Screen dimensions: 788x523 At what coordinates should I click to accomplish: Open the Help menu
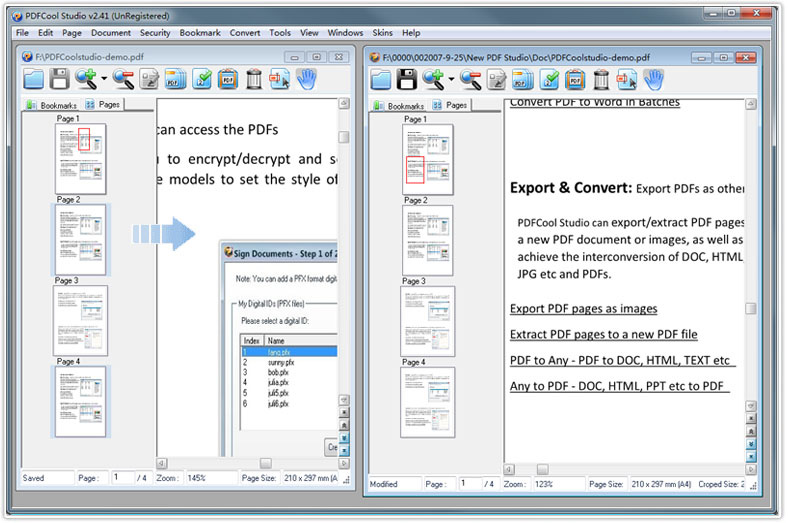(411, 33)
